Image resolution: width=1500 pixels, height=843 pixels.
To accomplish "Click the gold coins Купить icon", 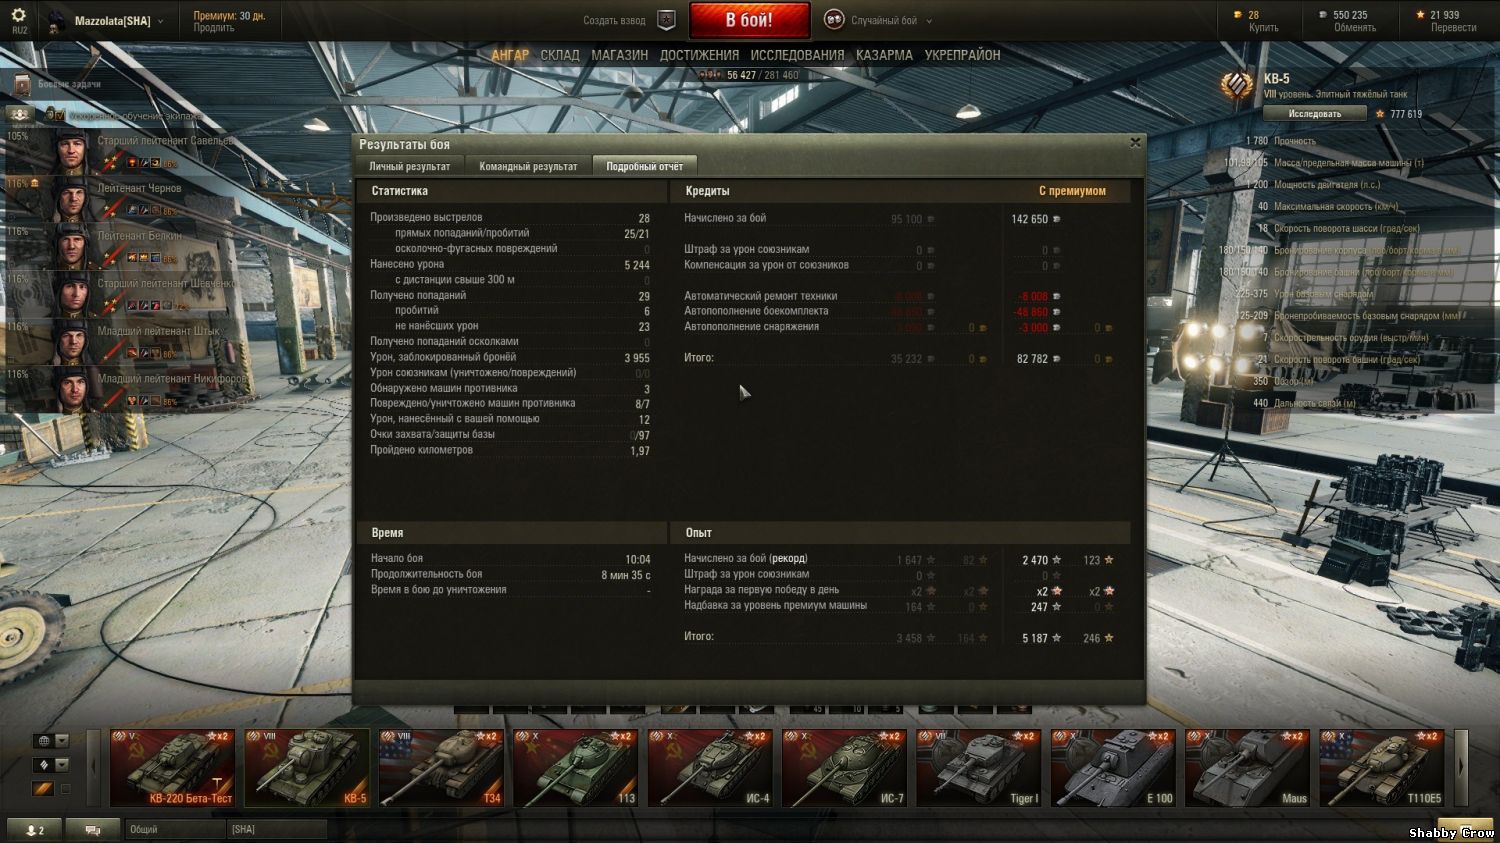I will click(x=1239, y=15).
